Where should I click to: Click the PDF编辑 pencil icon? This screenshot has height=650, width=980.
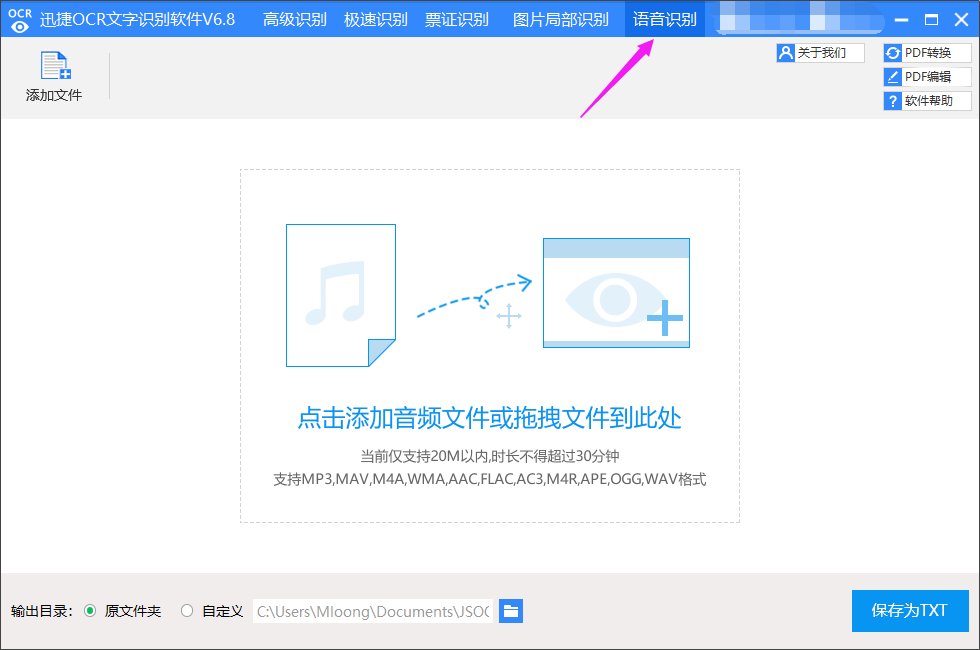click(893, 76)
